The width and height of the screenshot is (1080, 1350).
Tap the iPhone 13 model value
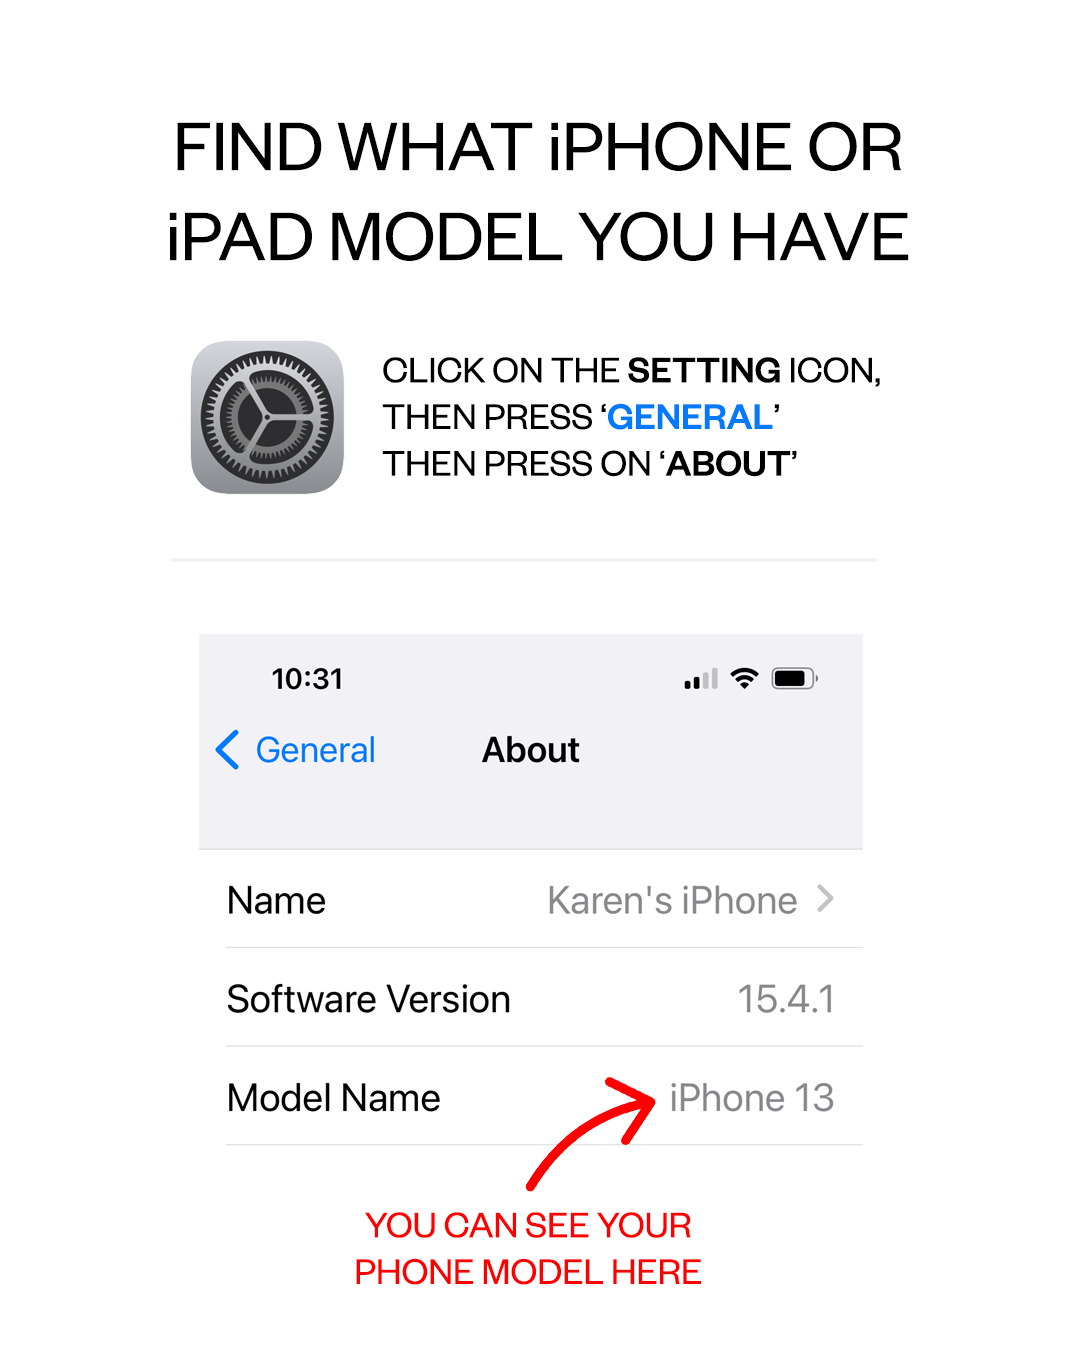coord(752,1097)
